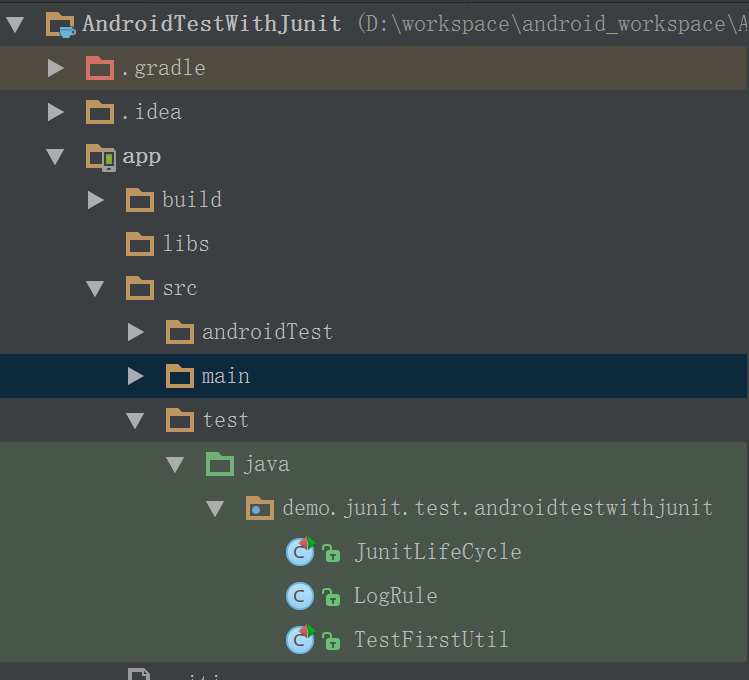
Task: Collapse the AndroidTestWithJunit project root arrow
Action: pos(15,24)
